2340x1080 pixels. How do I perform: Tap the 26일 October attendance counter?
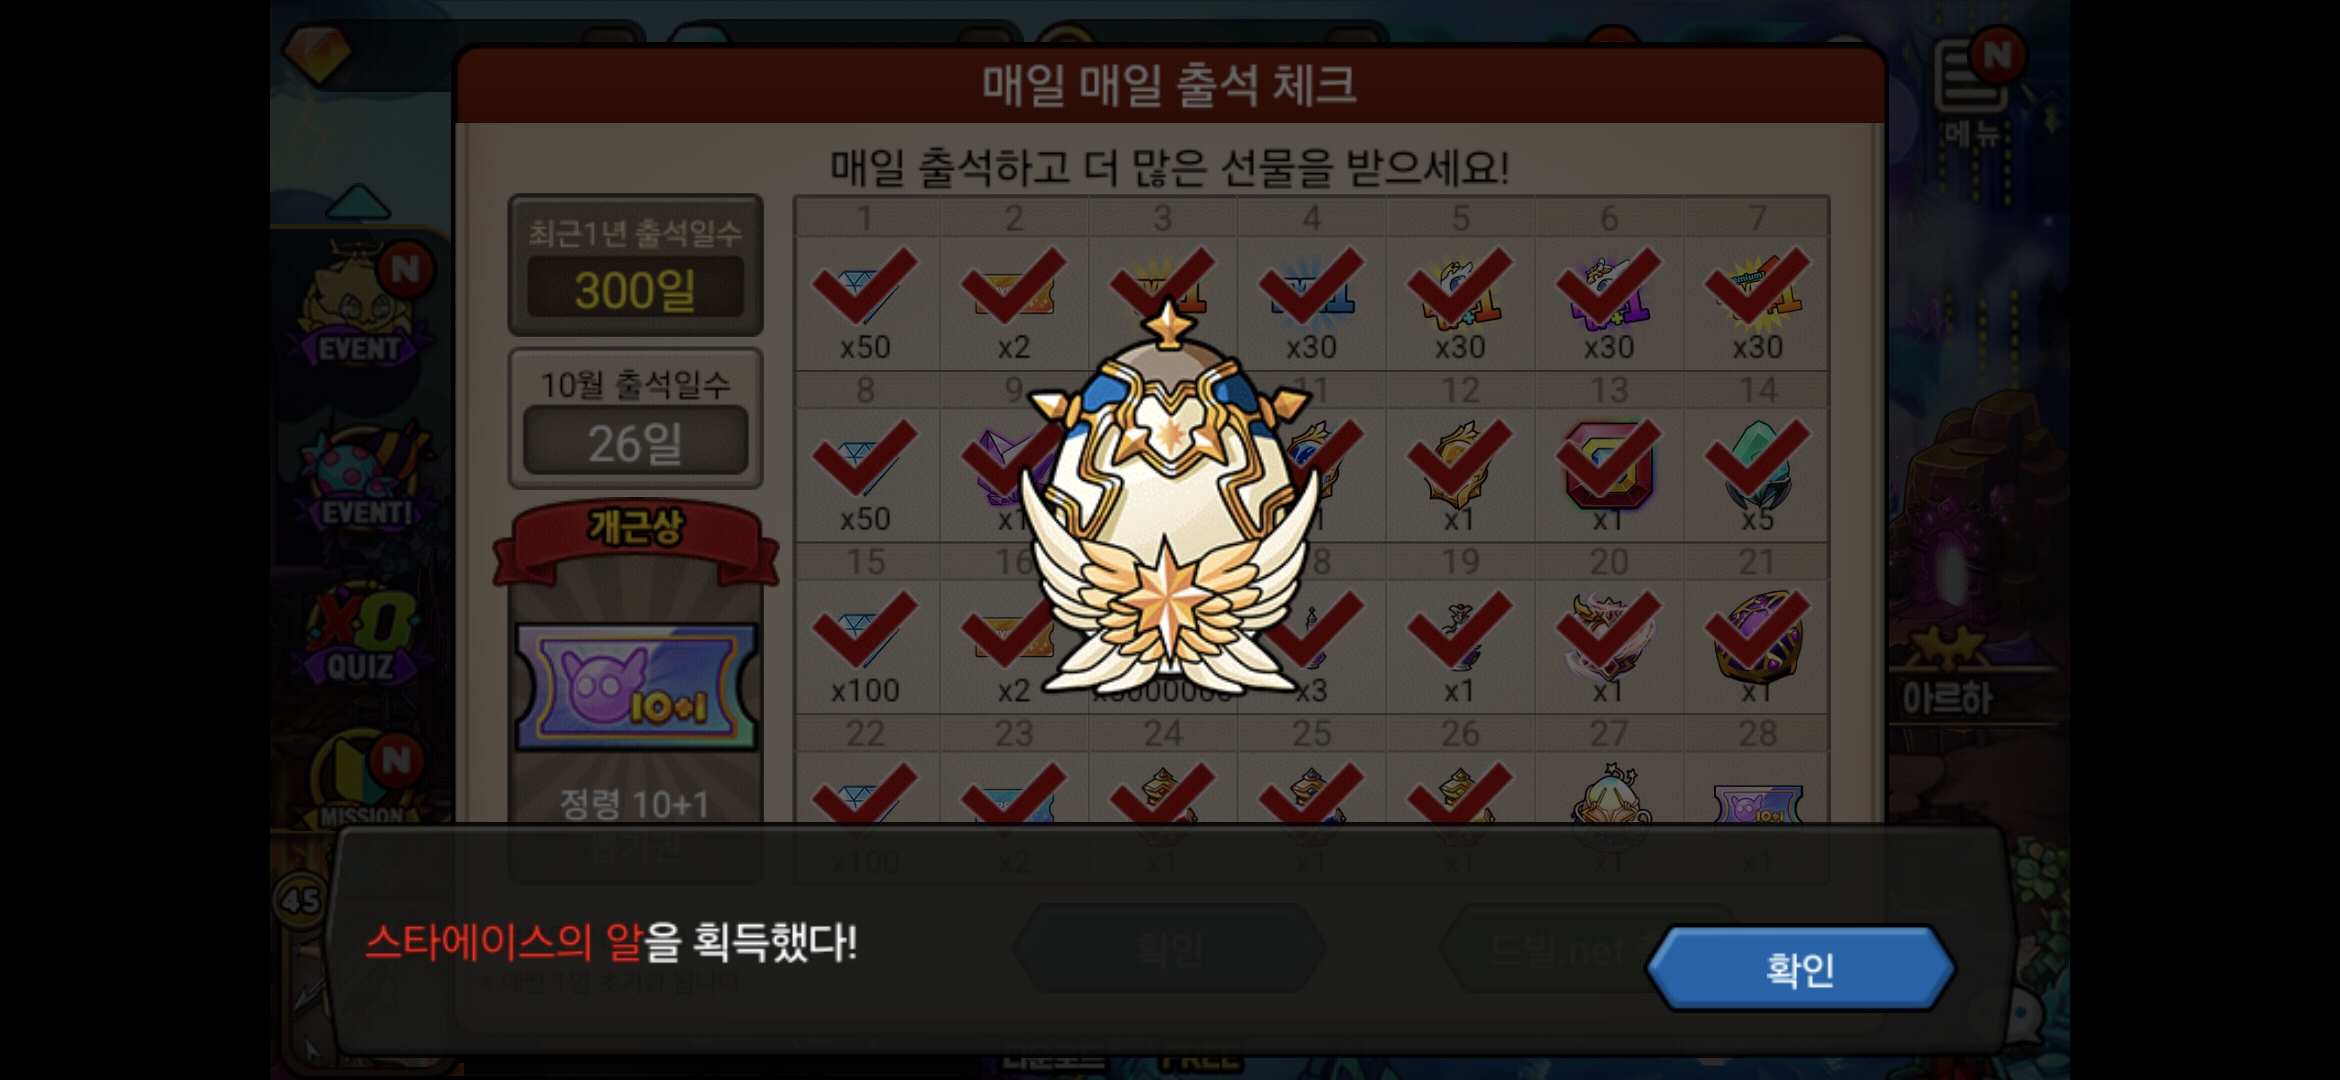click(x=636, y=441)
